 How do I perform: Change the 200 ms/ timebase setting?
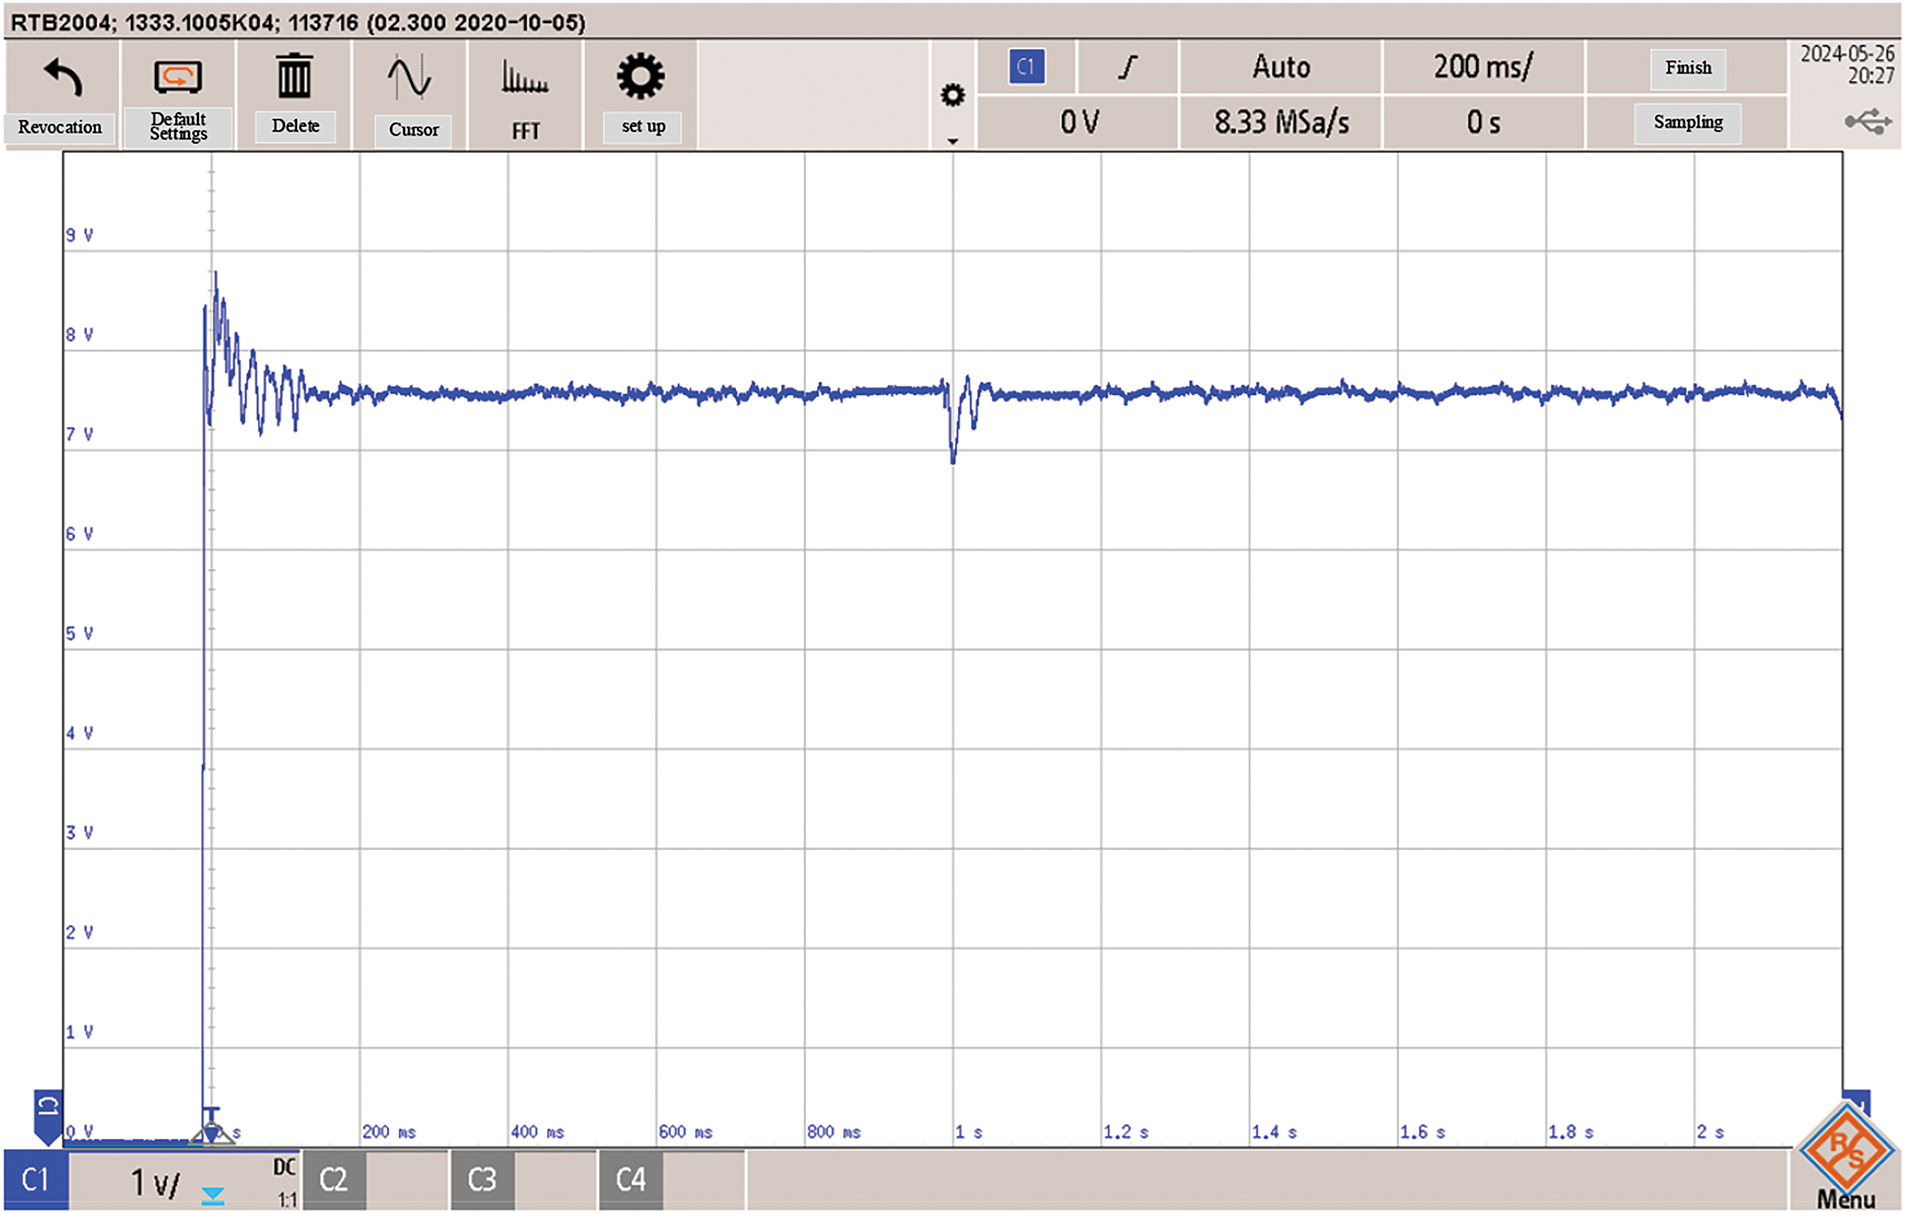(x=1482, y=67)
